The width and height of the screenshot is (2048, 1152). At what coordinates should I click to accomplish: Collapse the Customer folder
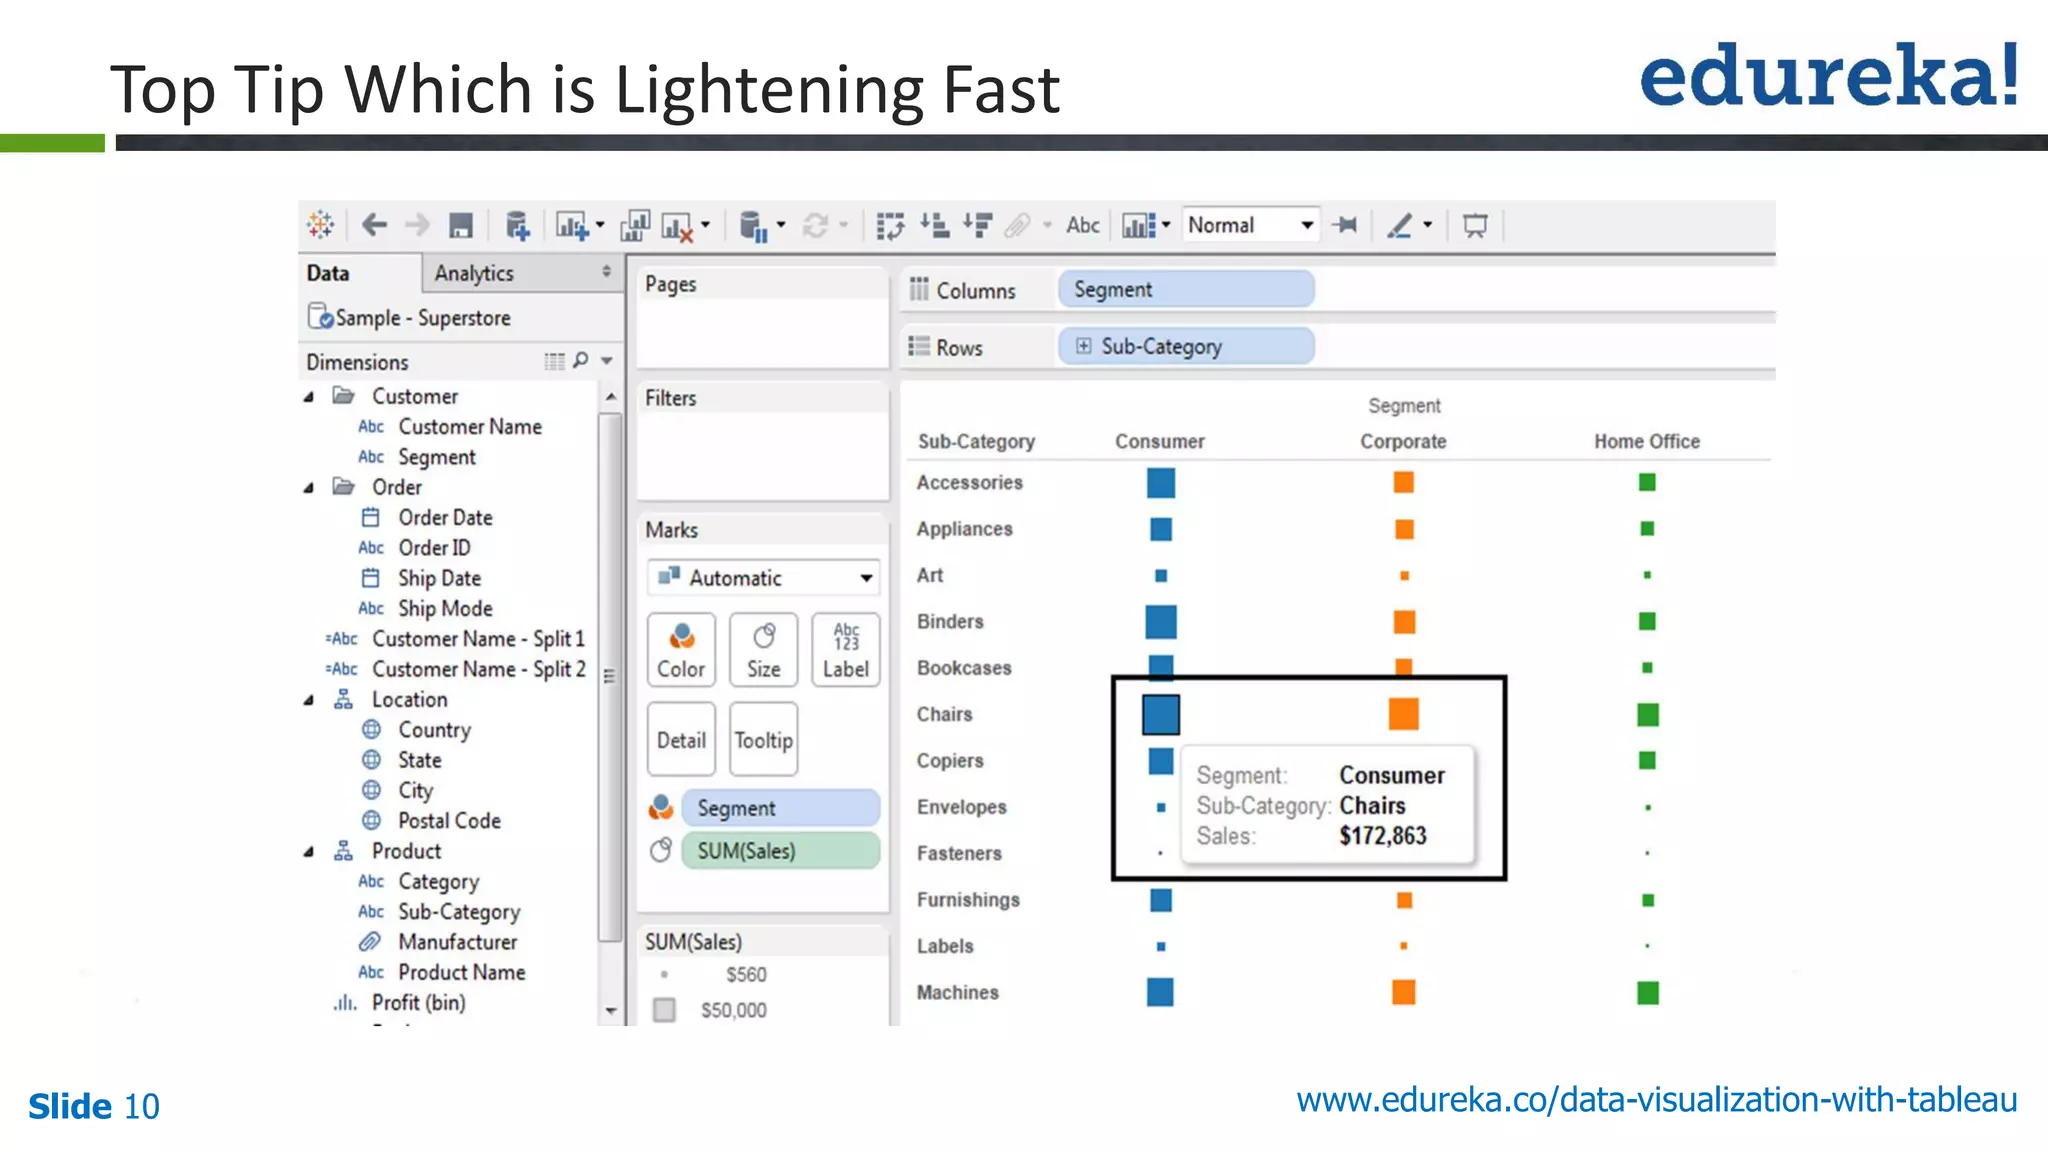pyautogui.click(x=309, y=397)
